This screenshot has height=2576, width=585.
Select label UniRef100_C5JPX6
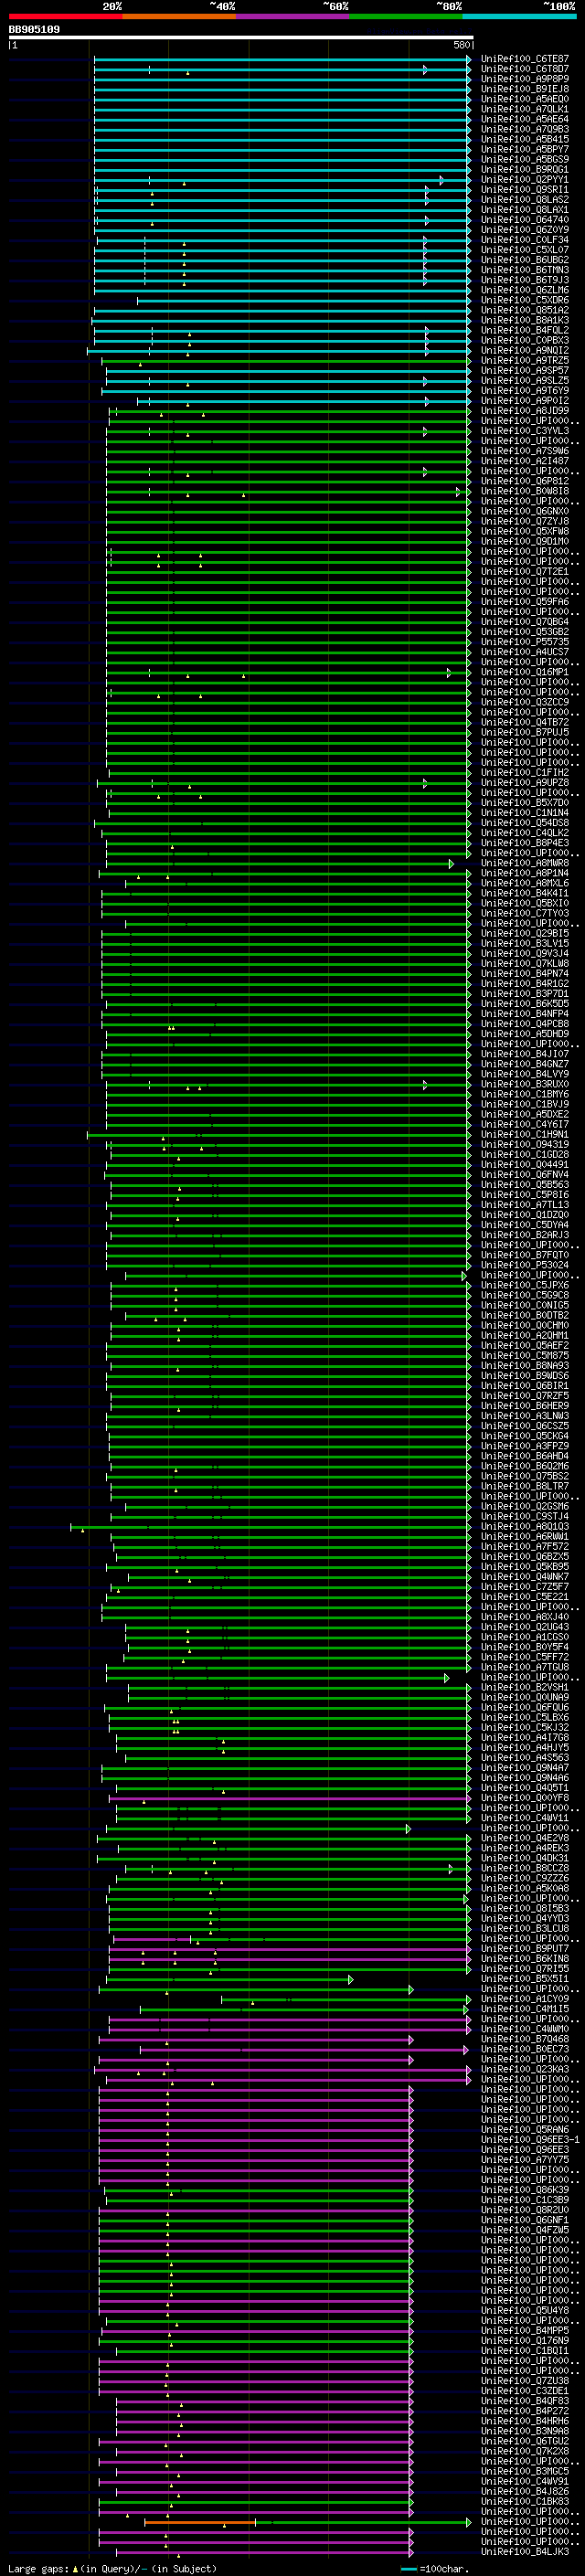coord(524,1285)
